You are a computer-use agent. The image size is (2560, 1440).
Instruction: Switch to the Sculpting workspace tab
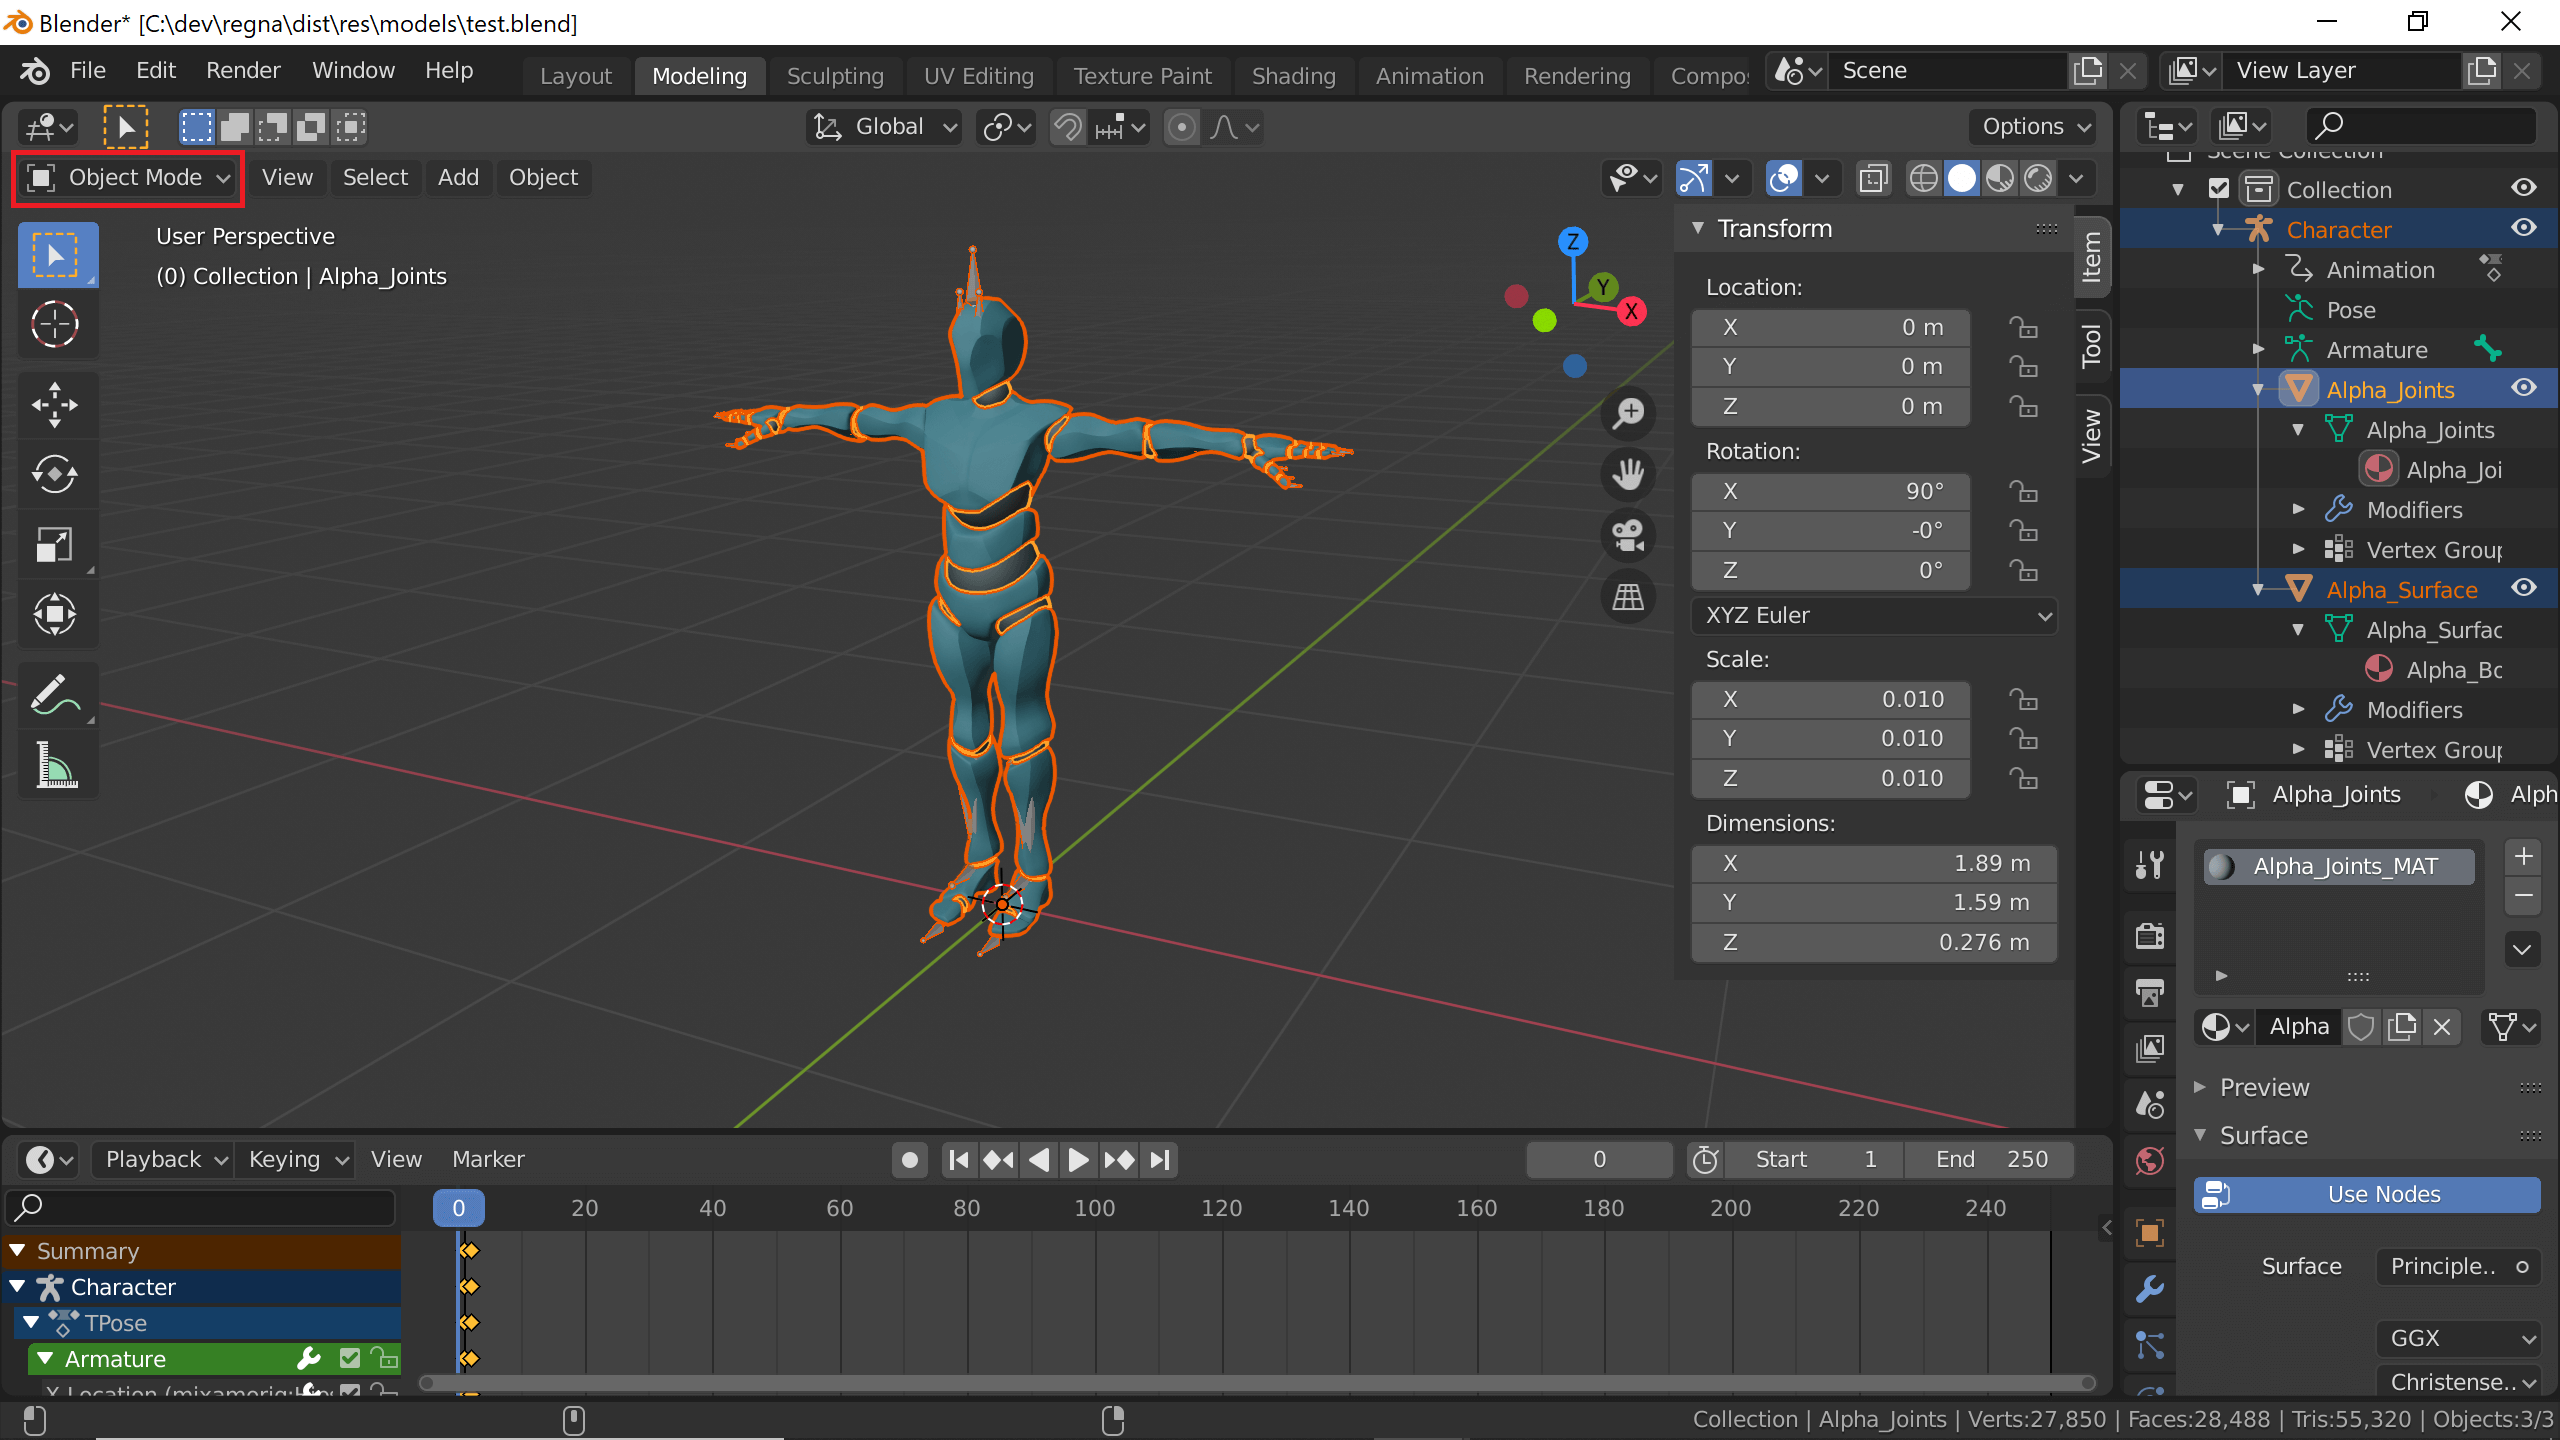pos(835,76)
